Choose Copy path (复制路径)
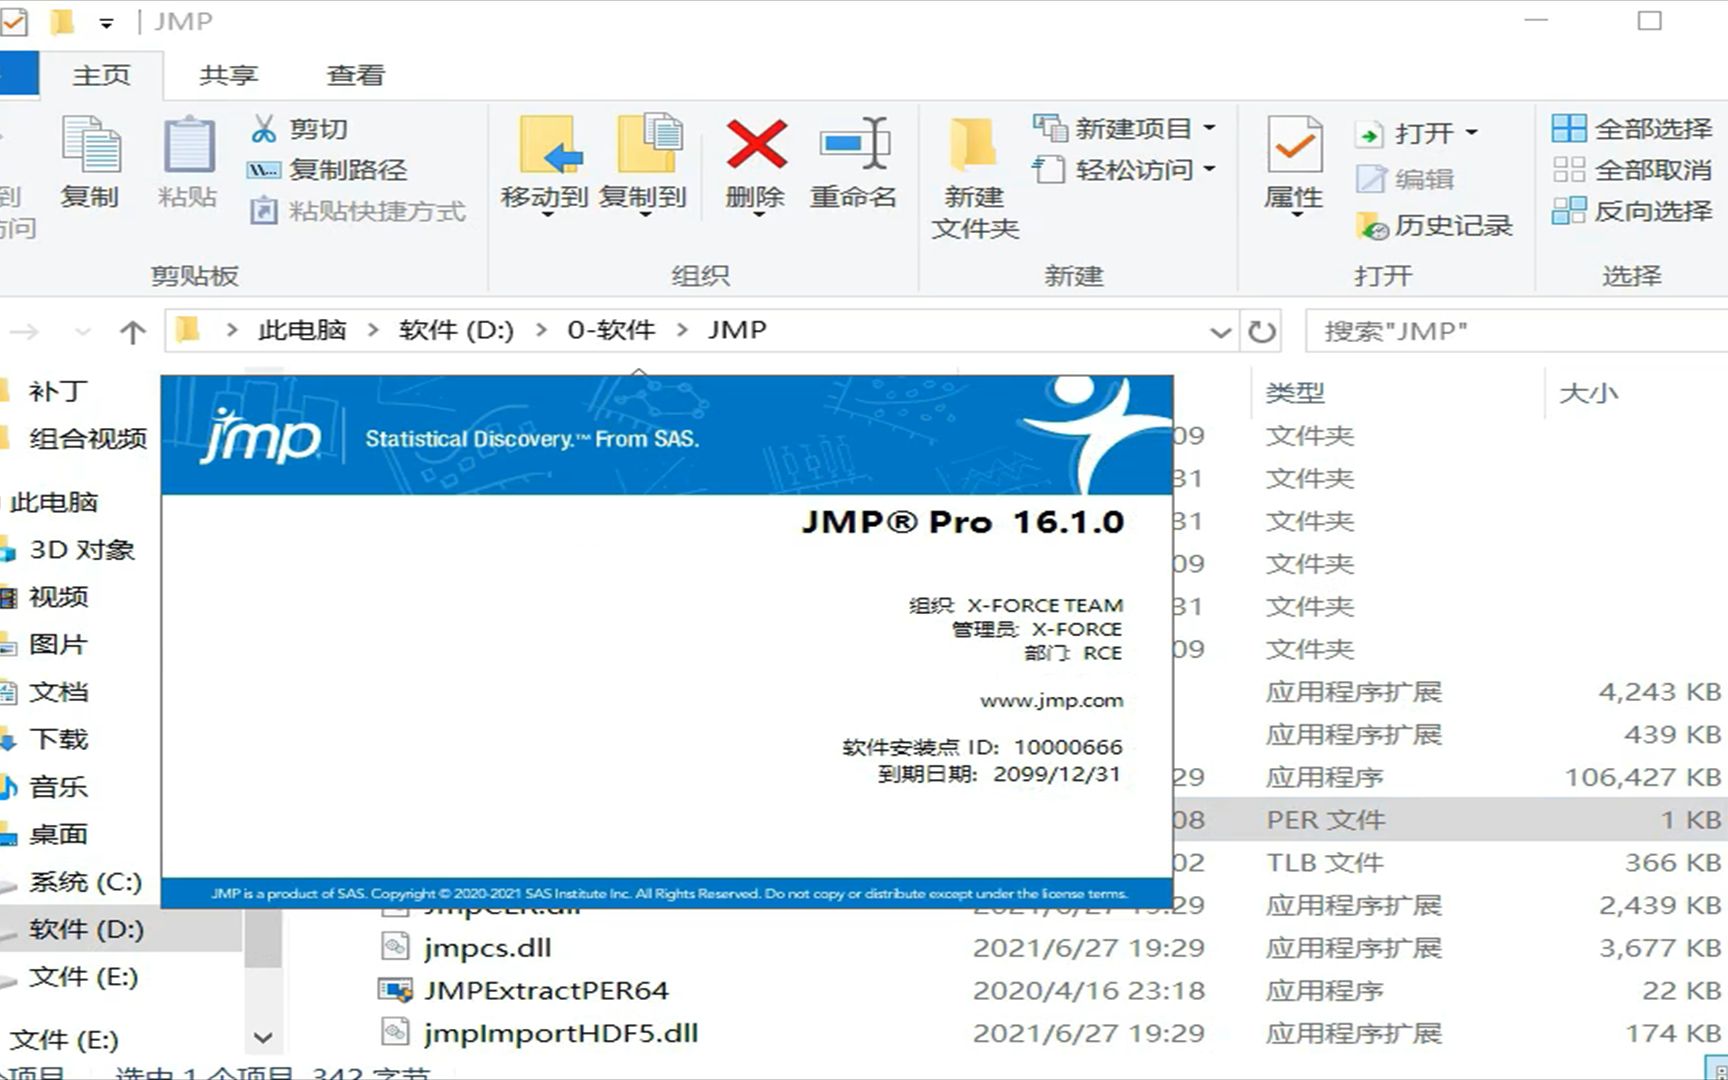This screenshot has height=1080, width=1728. tap(328, 170)
